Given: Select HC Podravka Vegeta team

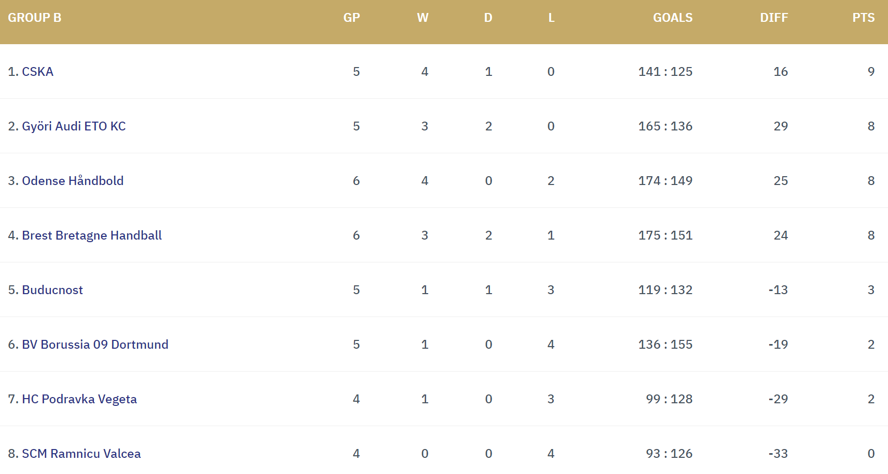Looking at the screenshot, I should (x=79, y=399).
